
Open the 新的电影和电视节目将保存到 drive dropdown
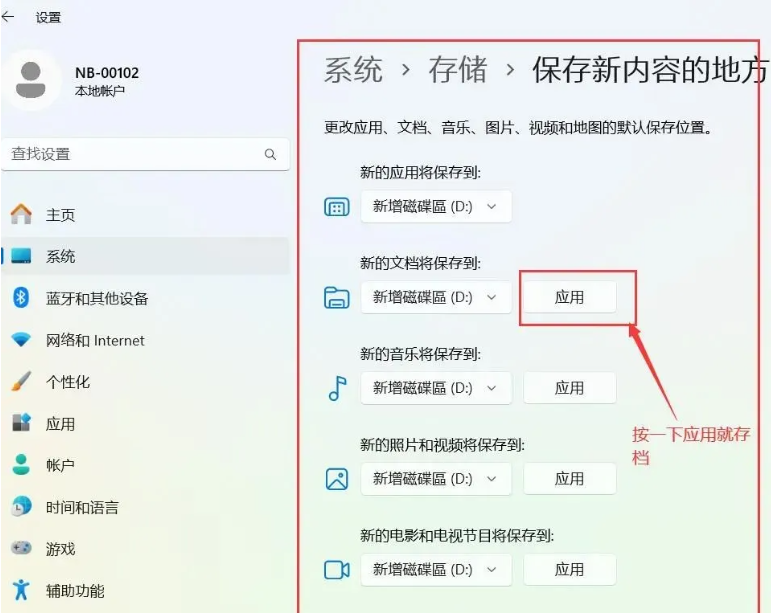click(x=436, y=570)
